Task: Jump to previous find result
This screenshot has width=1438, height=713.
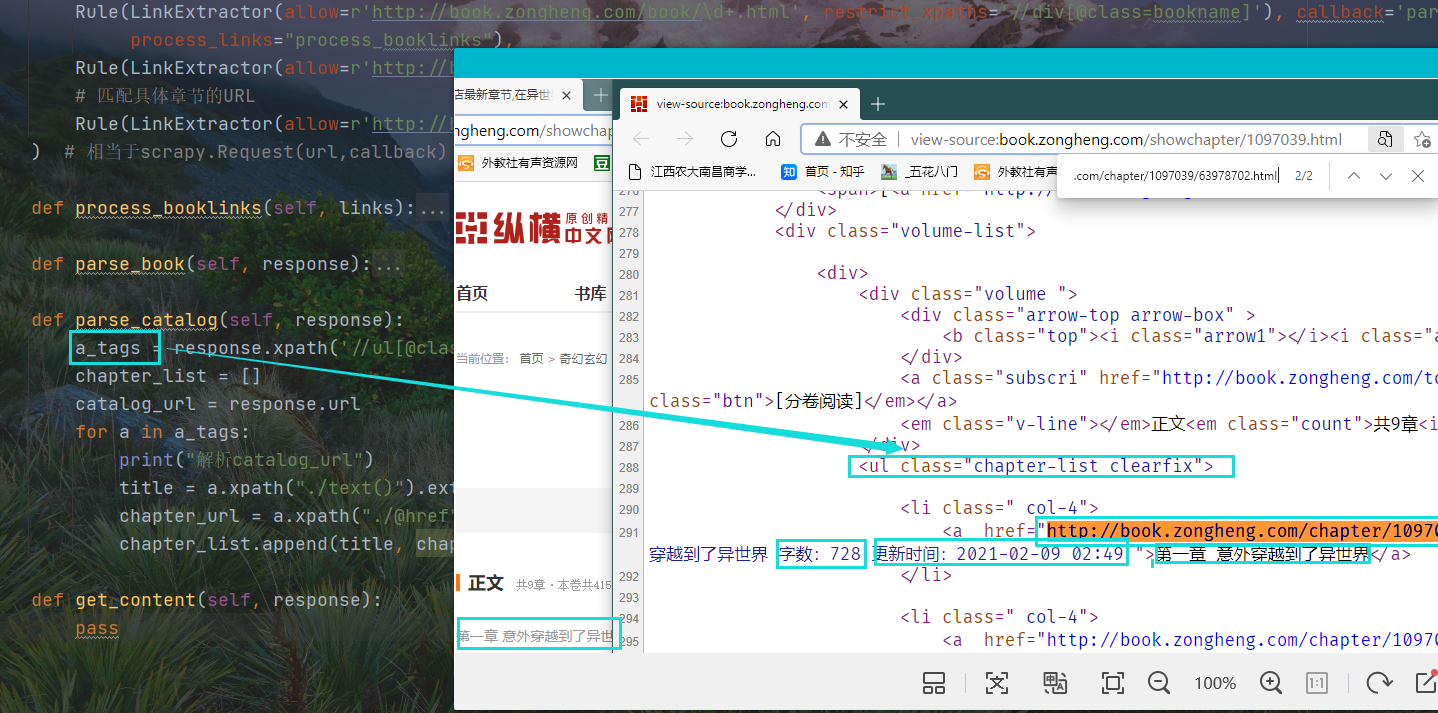Action: tap(1353, 176)
